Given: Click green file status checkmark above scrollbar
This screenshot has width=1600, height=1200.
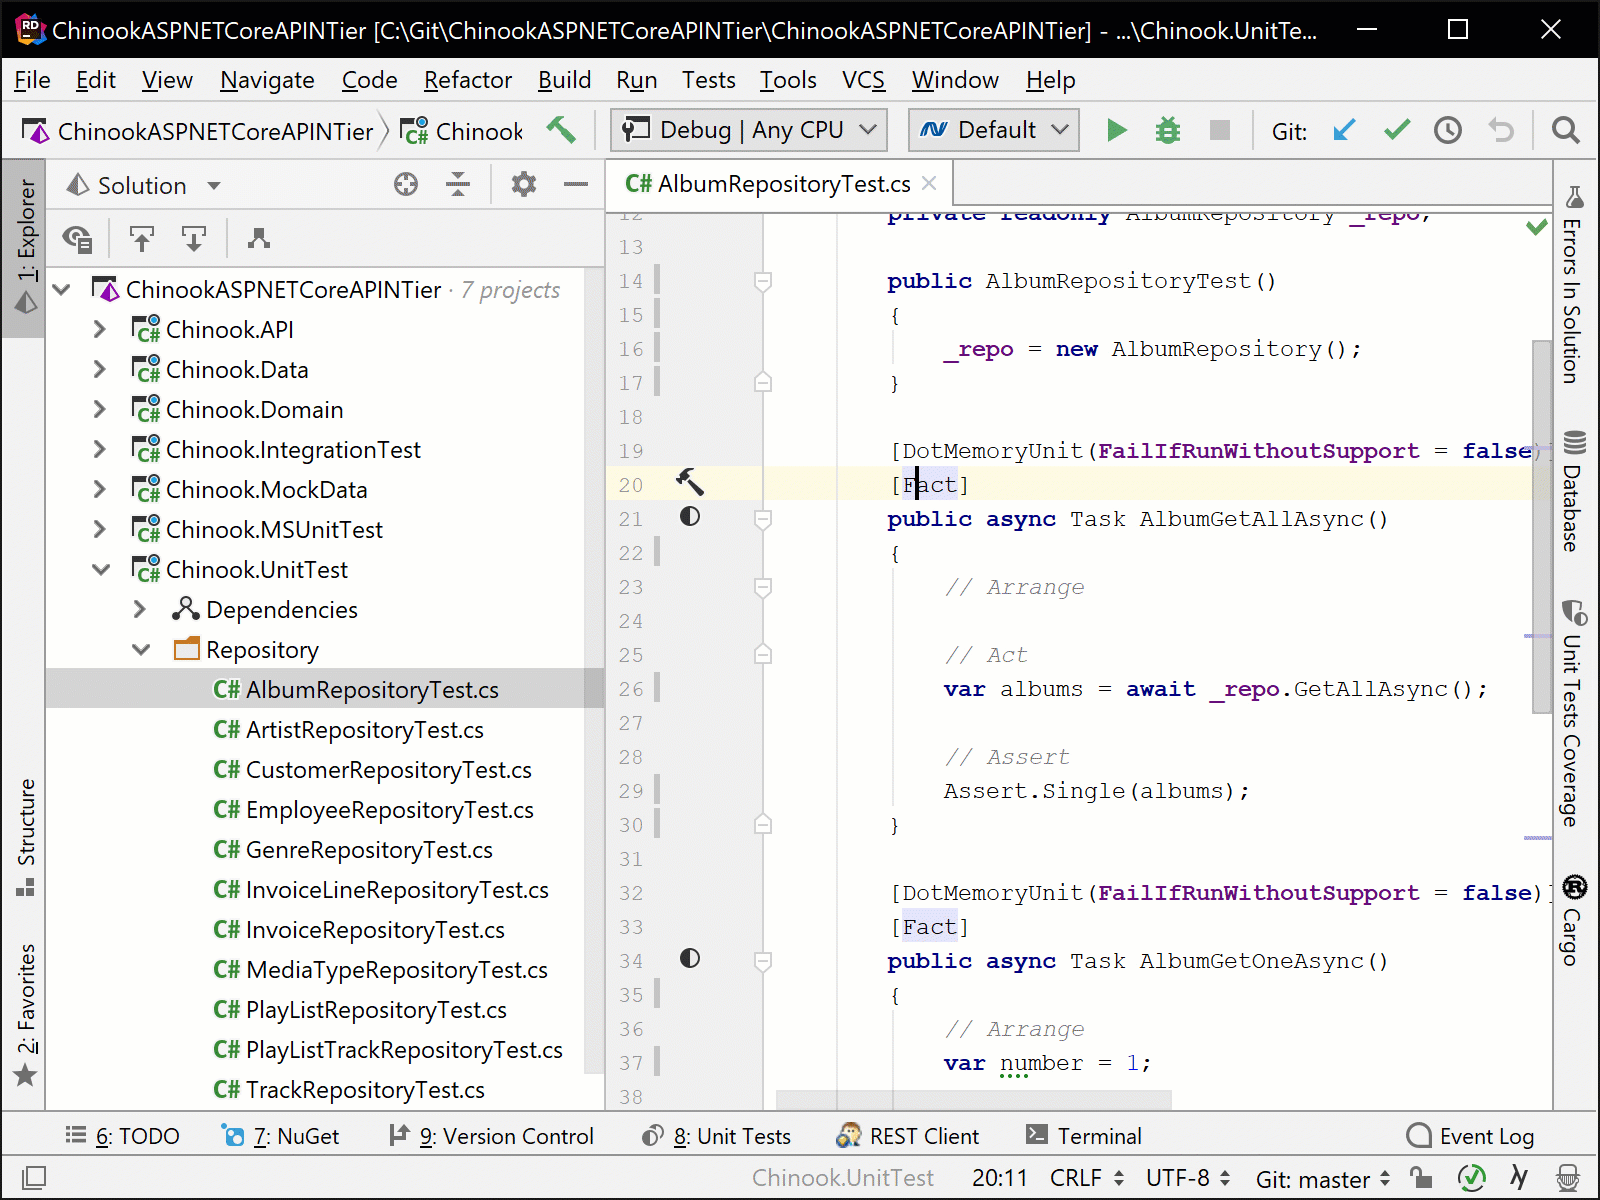Looking at the screenshot, I should pos(1537,227).
